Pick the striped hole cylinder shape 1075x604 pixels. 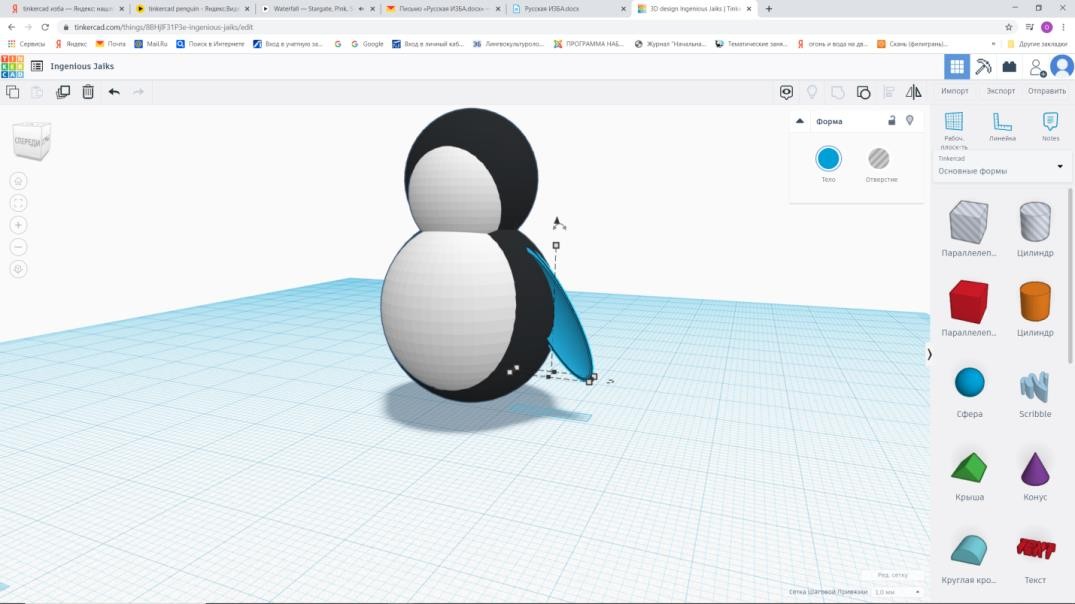coord(1035,228)
